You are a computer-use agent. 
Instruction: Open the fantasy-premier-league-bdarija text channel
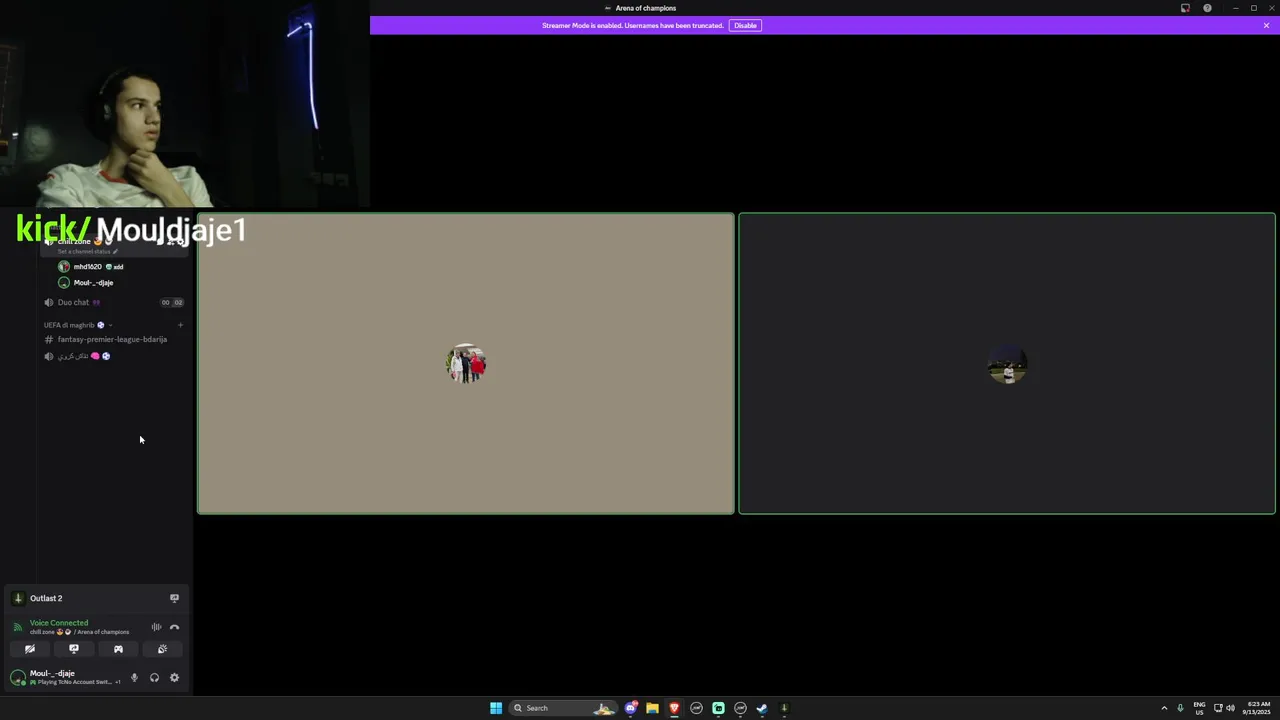pyautogui.click(x=112, y=339)
